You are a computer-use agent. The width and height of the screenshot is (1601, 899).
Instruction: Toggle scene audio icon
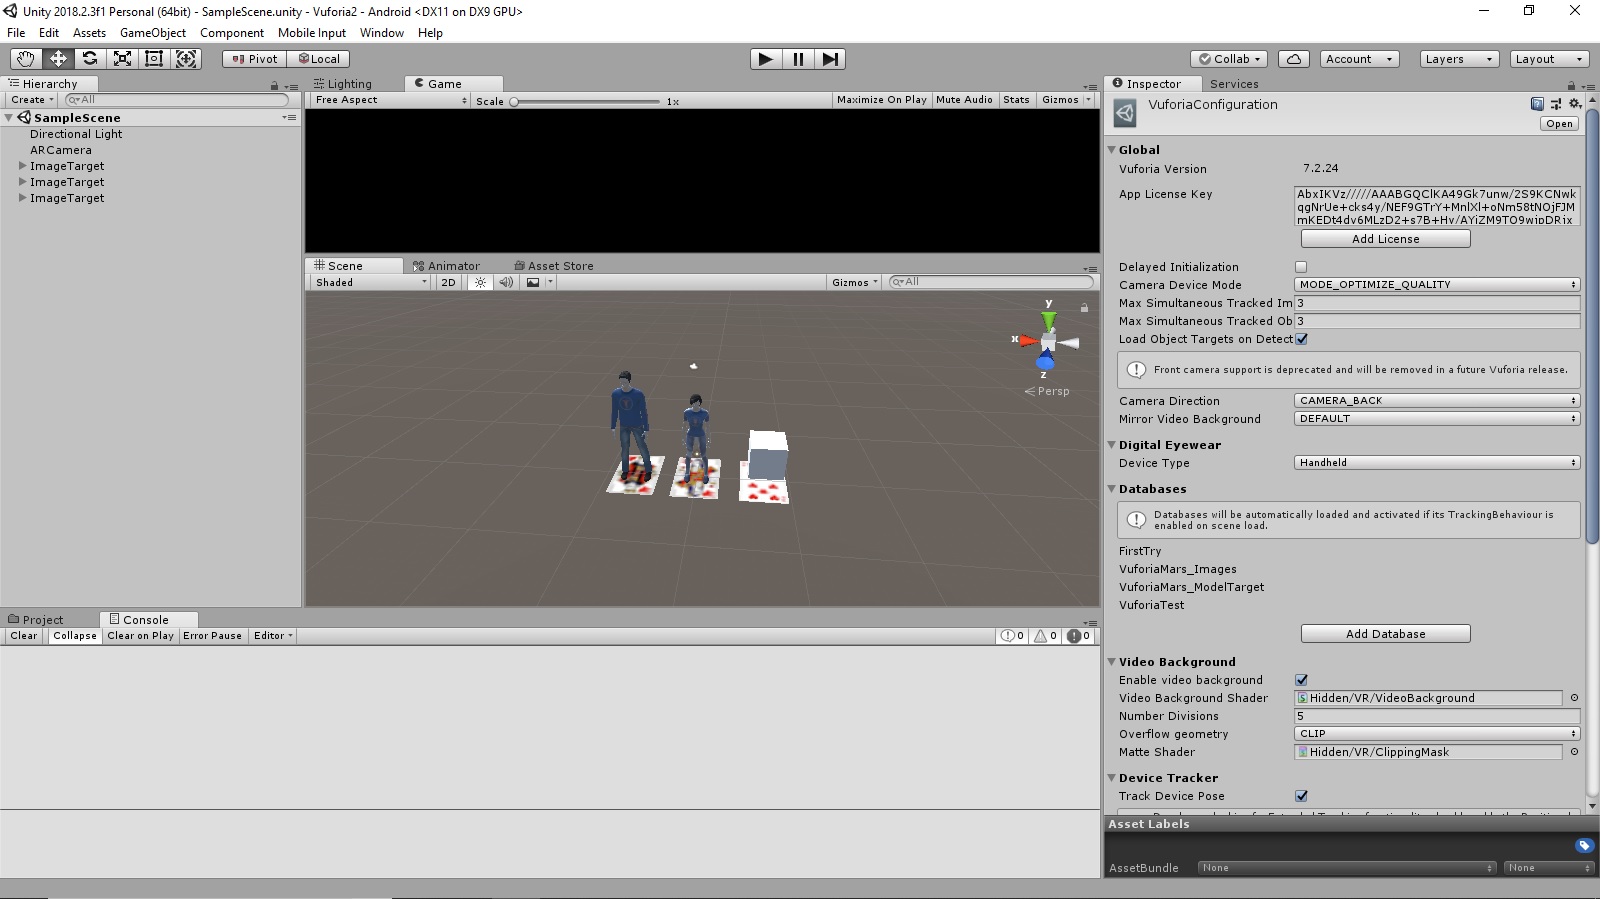pos(506,283)
